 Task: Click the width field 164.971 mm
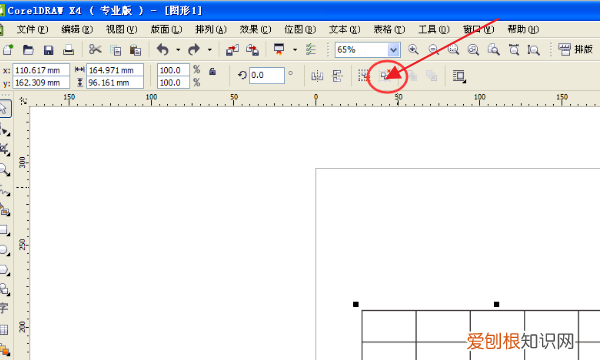[115, 70]
